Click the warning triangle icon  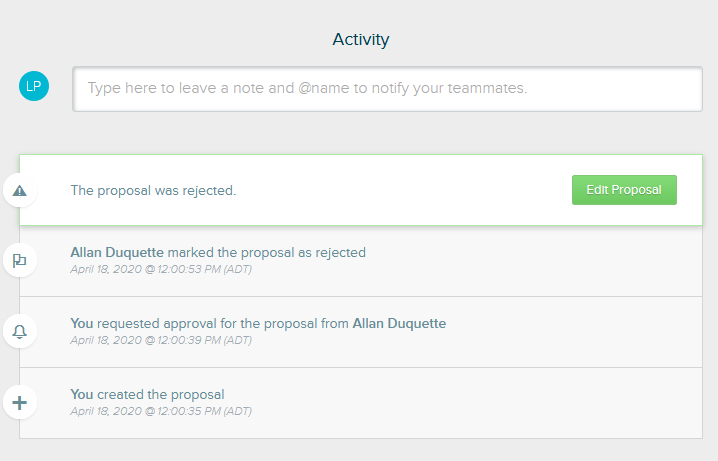tap(20, 190)
